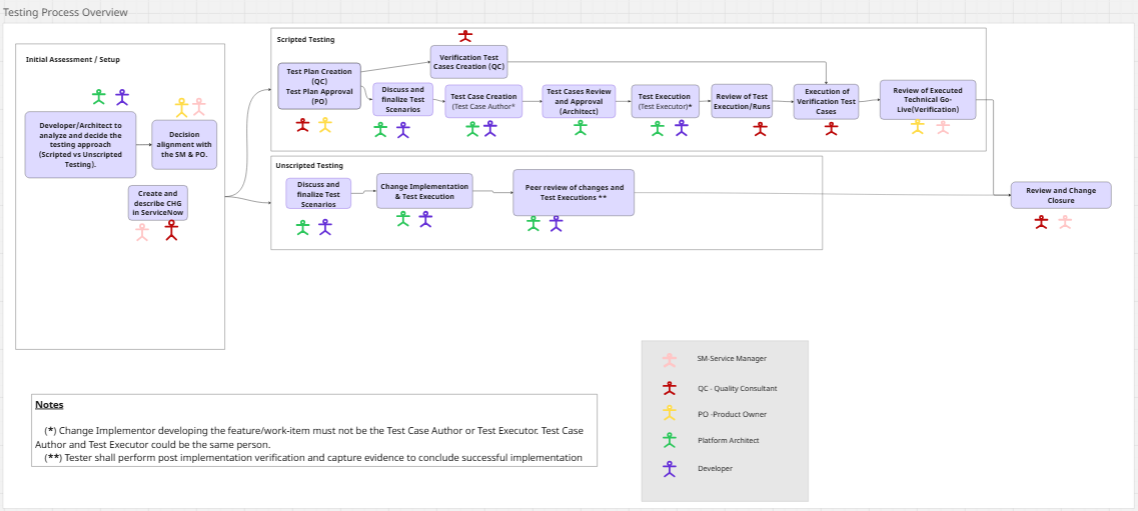Click green figure below Peer review of changes
The image size is (1138, 511).
(x=533, y=224)
